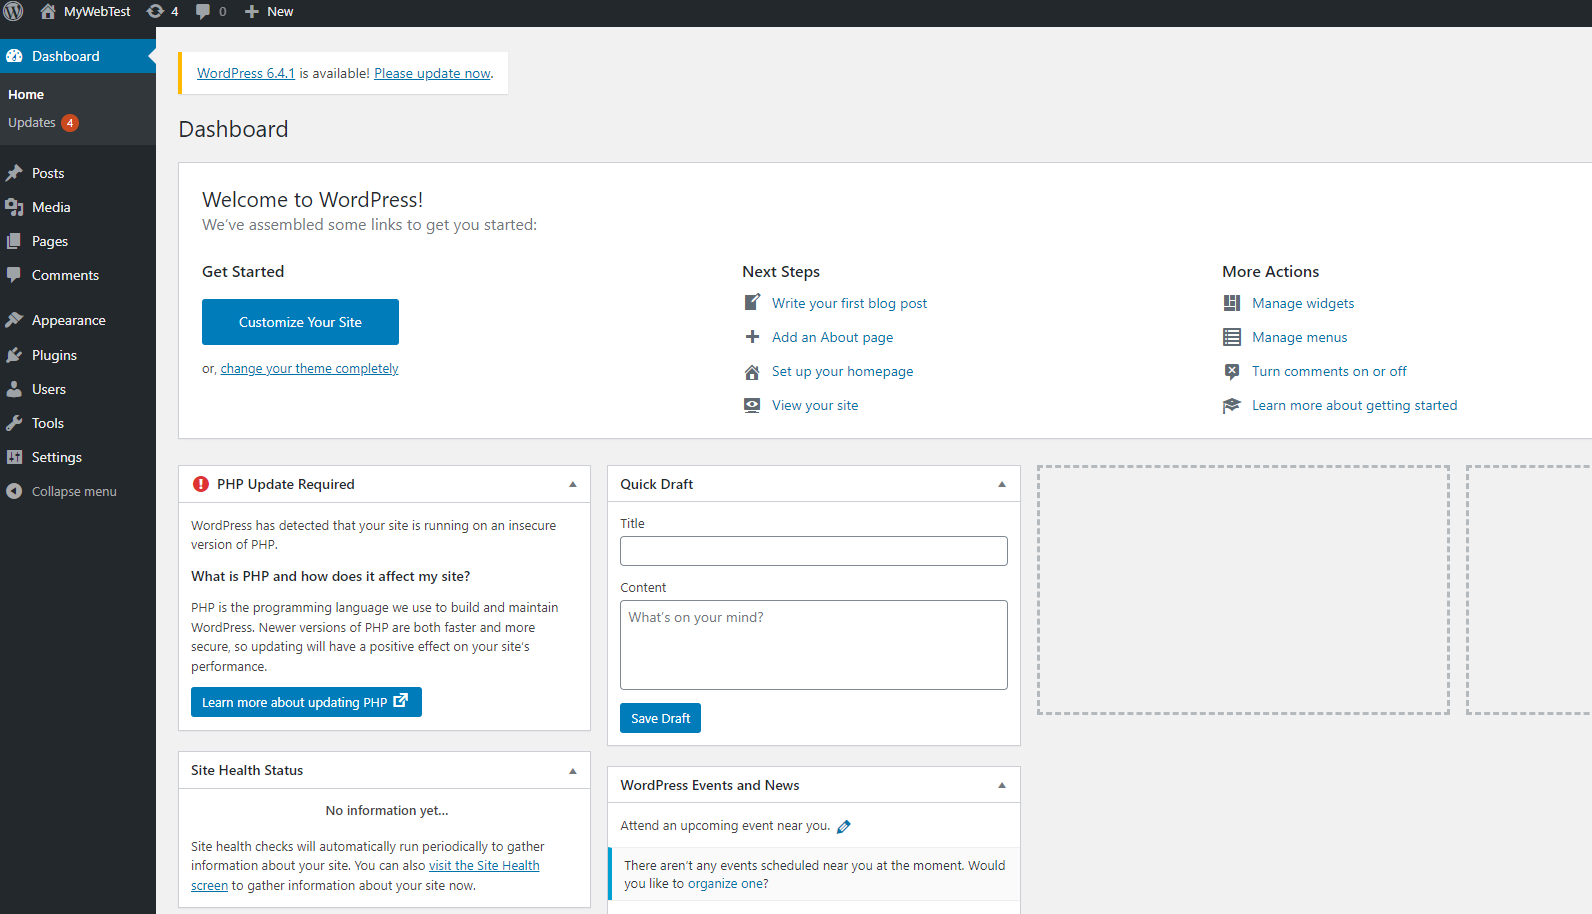This screenshot has height=914, width=1592.
Task: Click the Manage widgets grid icon
Action: (1232, 303)
